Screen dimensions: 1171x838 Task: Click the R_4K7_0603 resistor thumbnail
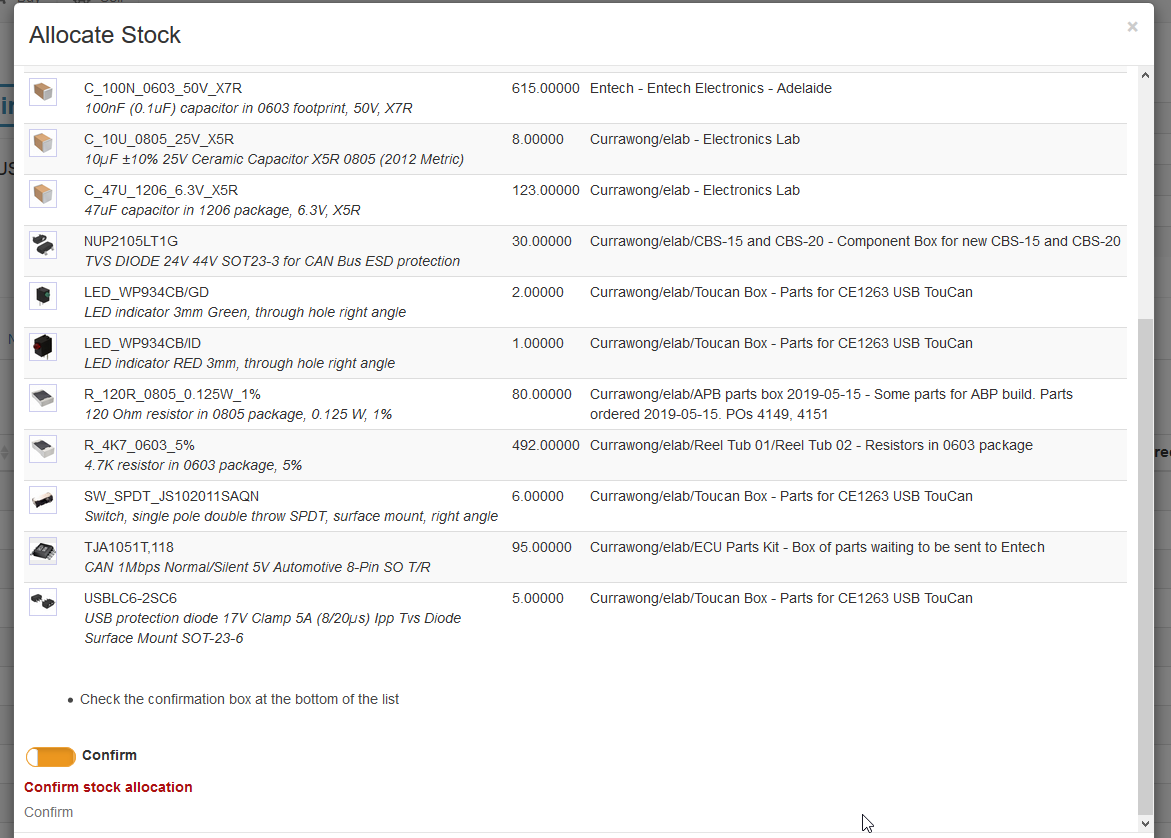pos(42,448)
